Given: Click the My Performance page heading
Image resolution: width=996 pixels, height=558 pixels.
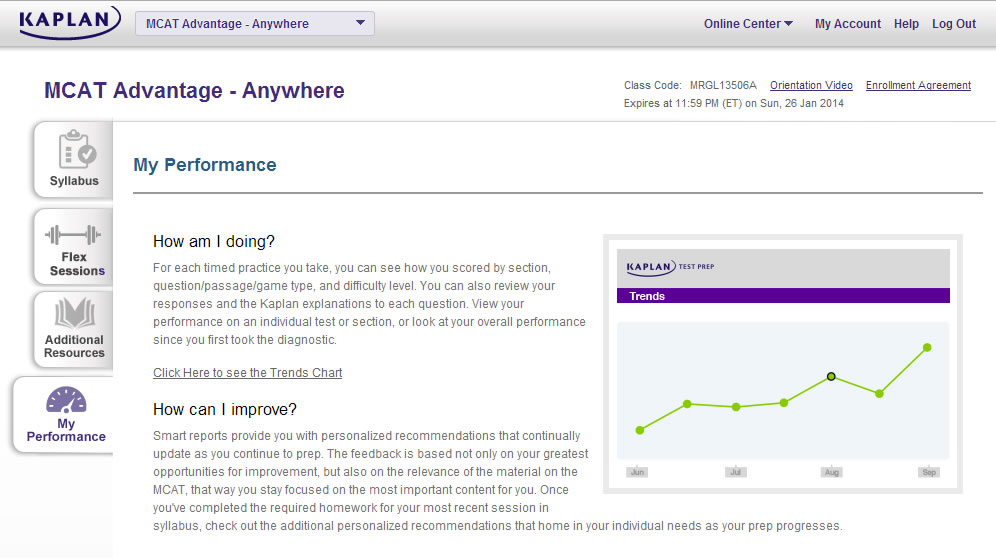Looking at the screenshot, I should 205,165.
